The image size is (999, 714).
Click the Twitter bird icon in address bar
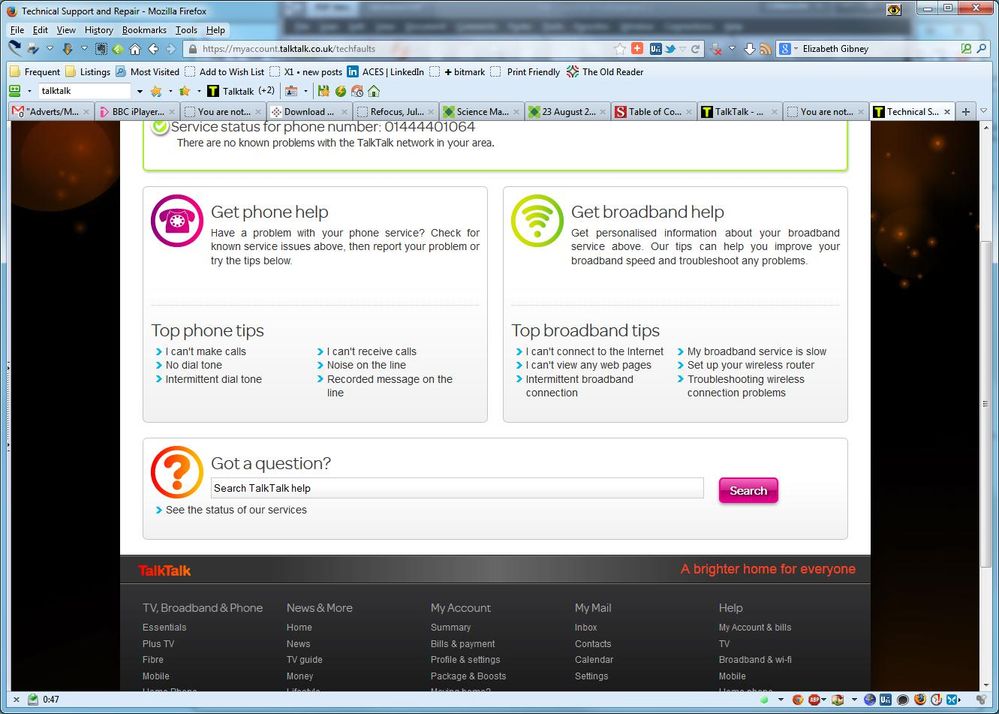click(670, 48)
